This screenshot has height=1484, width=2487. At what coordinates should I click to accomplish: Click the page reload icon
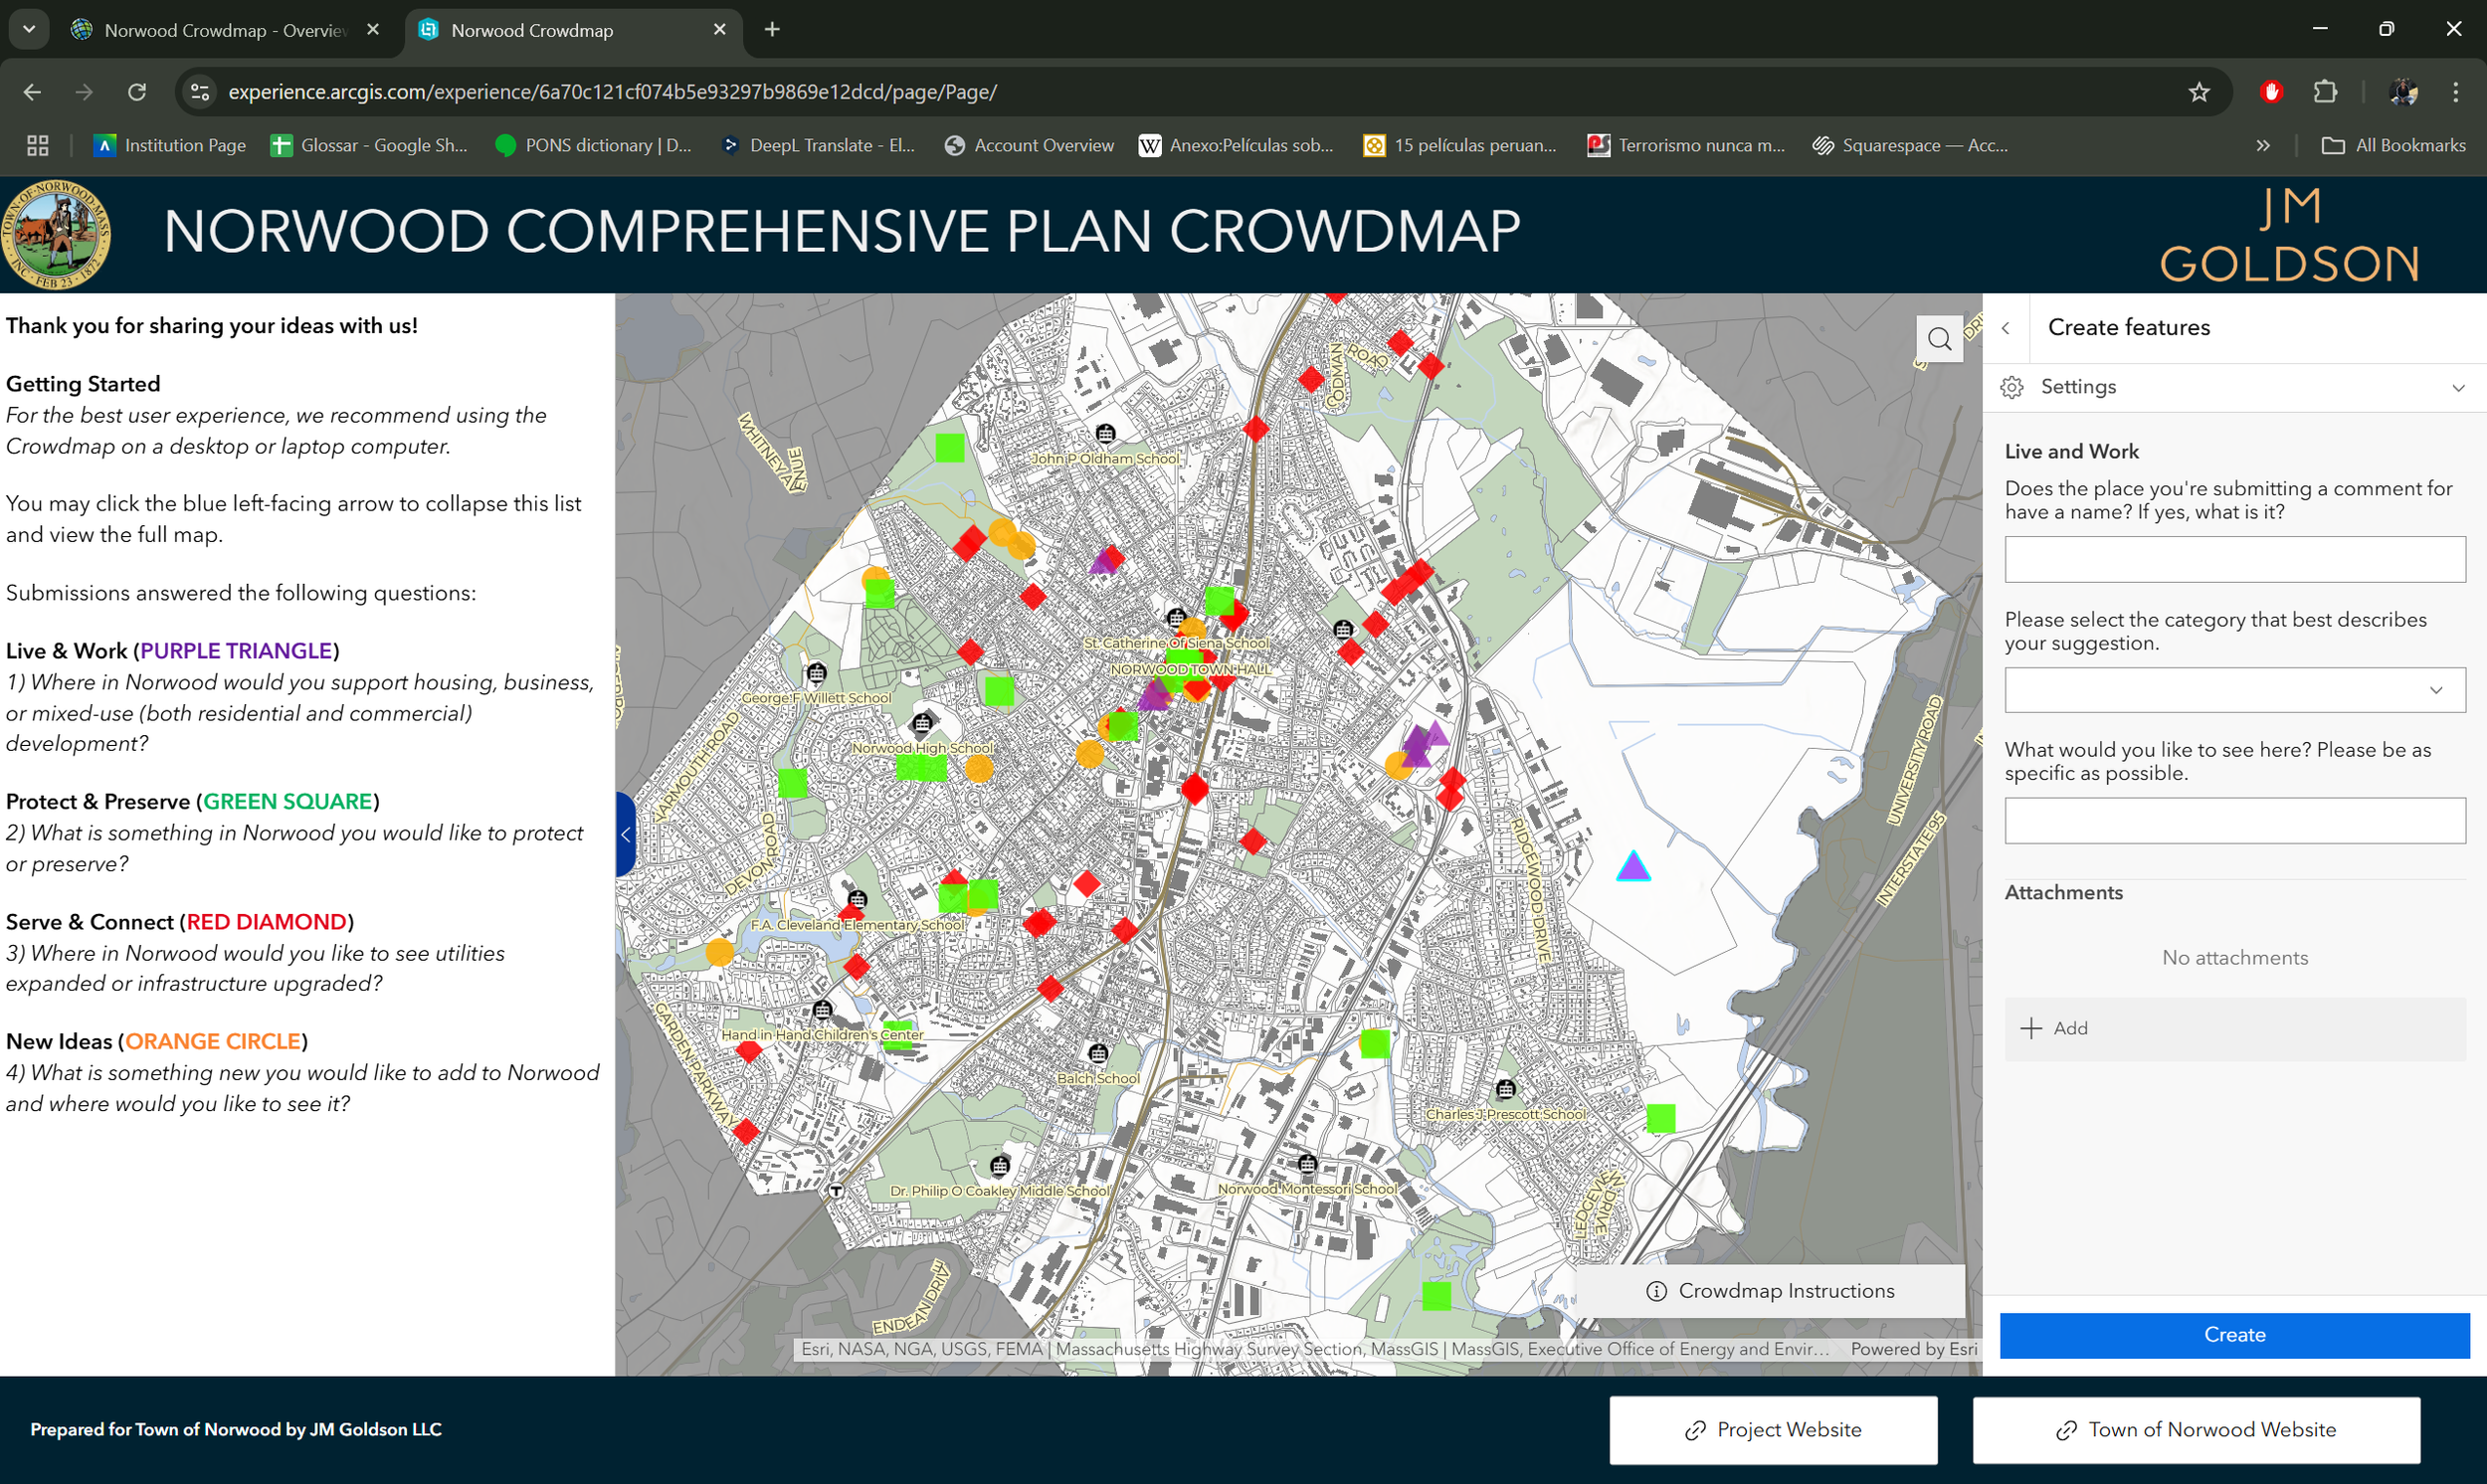pos(138,92)
